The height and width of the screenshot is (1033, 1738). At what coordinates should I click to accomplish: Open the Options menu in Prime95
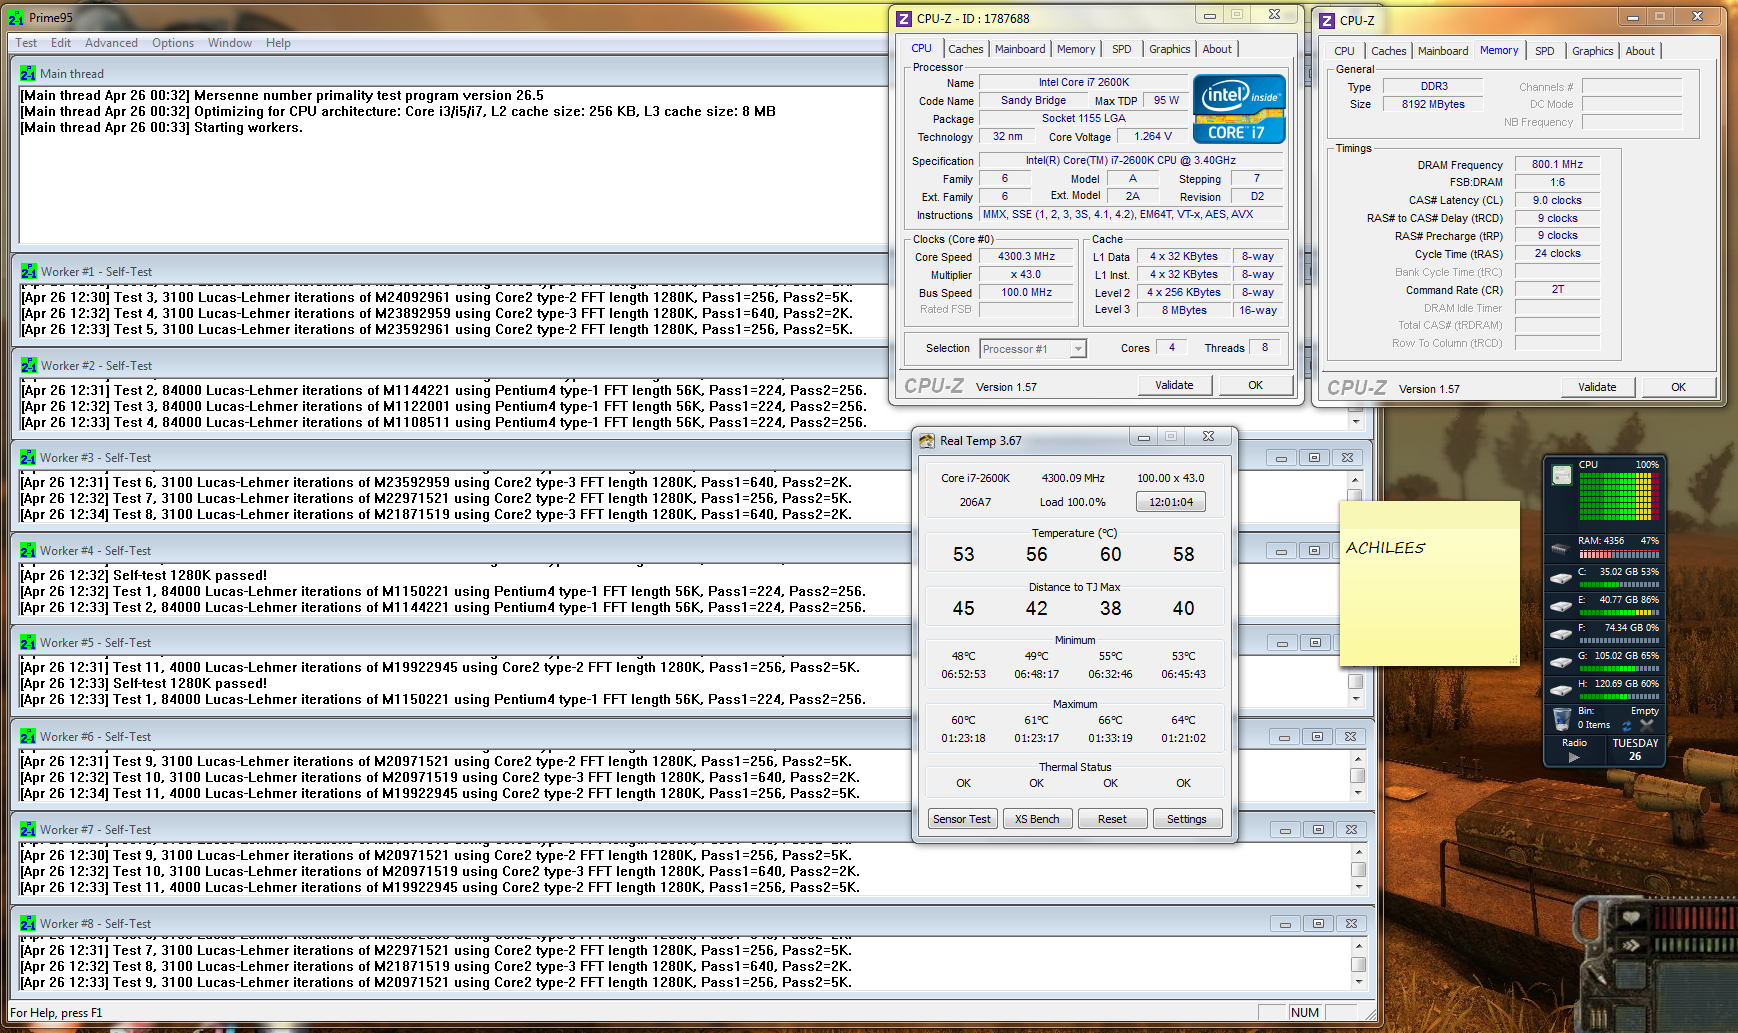(173, 43)
